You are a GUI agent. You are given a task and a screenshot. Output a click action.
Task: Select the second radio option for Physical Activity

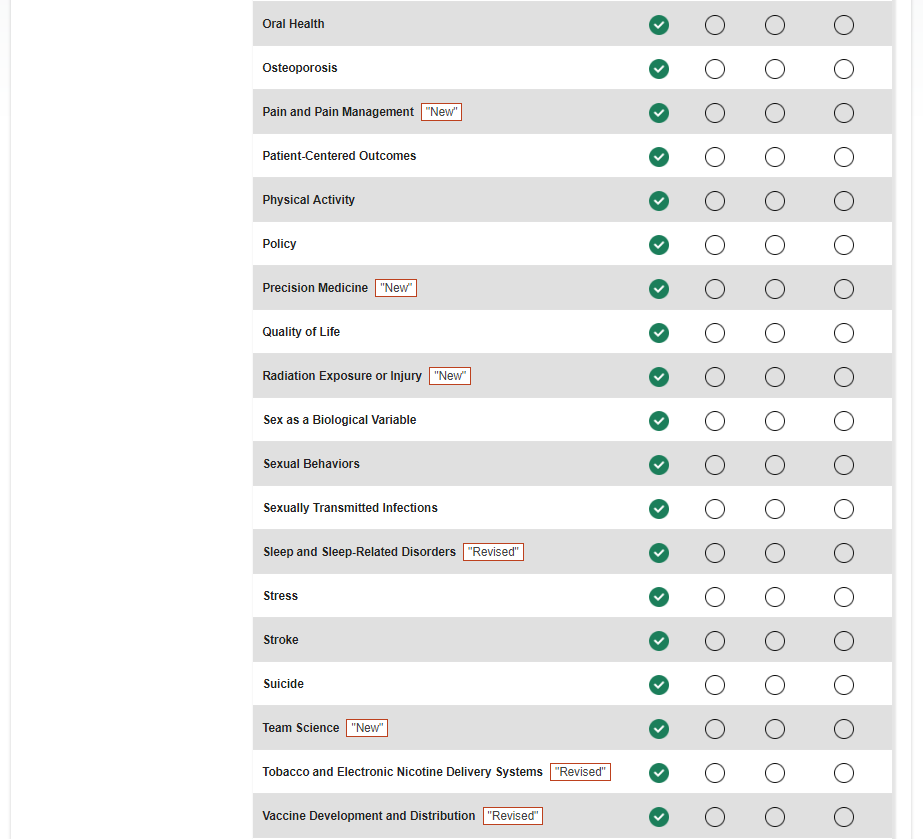click(x=715, y=201)
